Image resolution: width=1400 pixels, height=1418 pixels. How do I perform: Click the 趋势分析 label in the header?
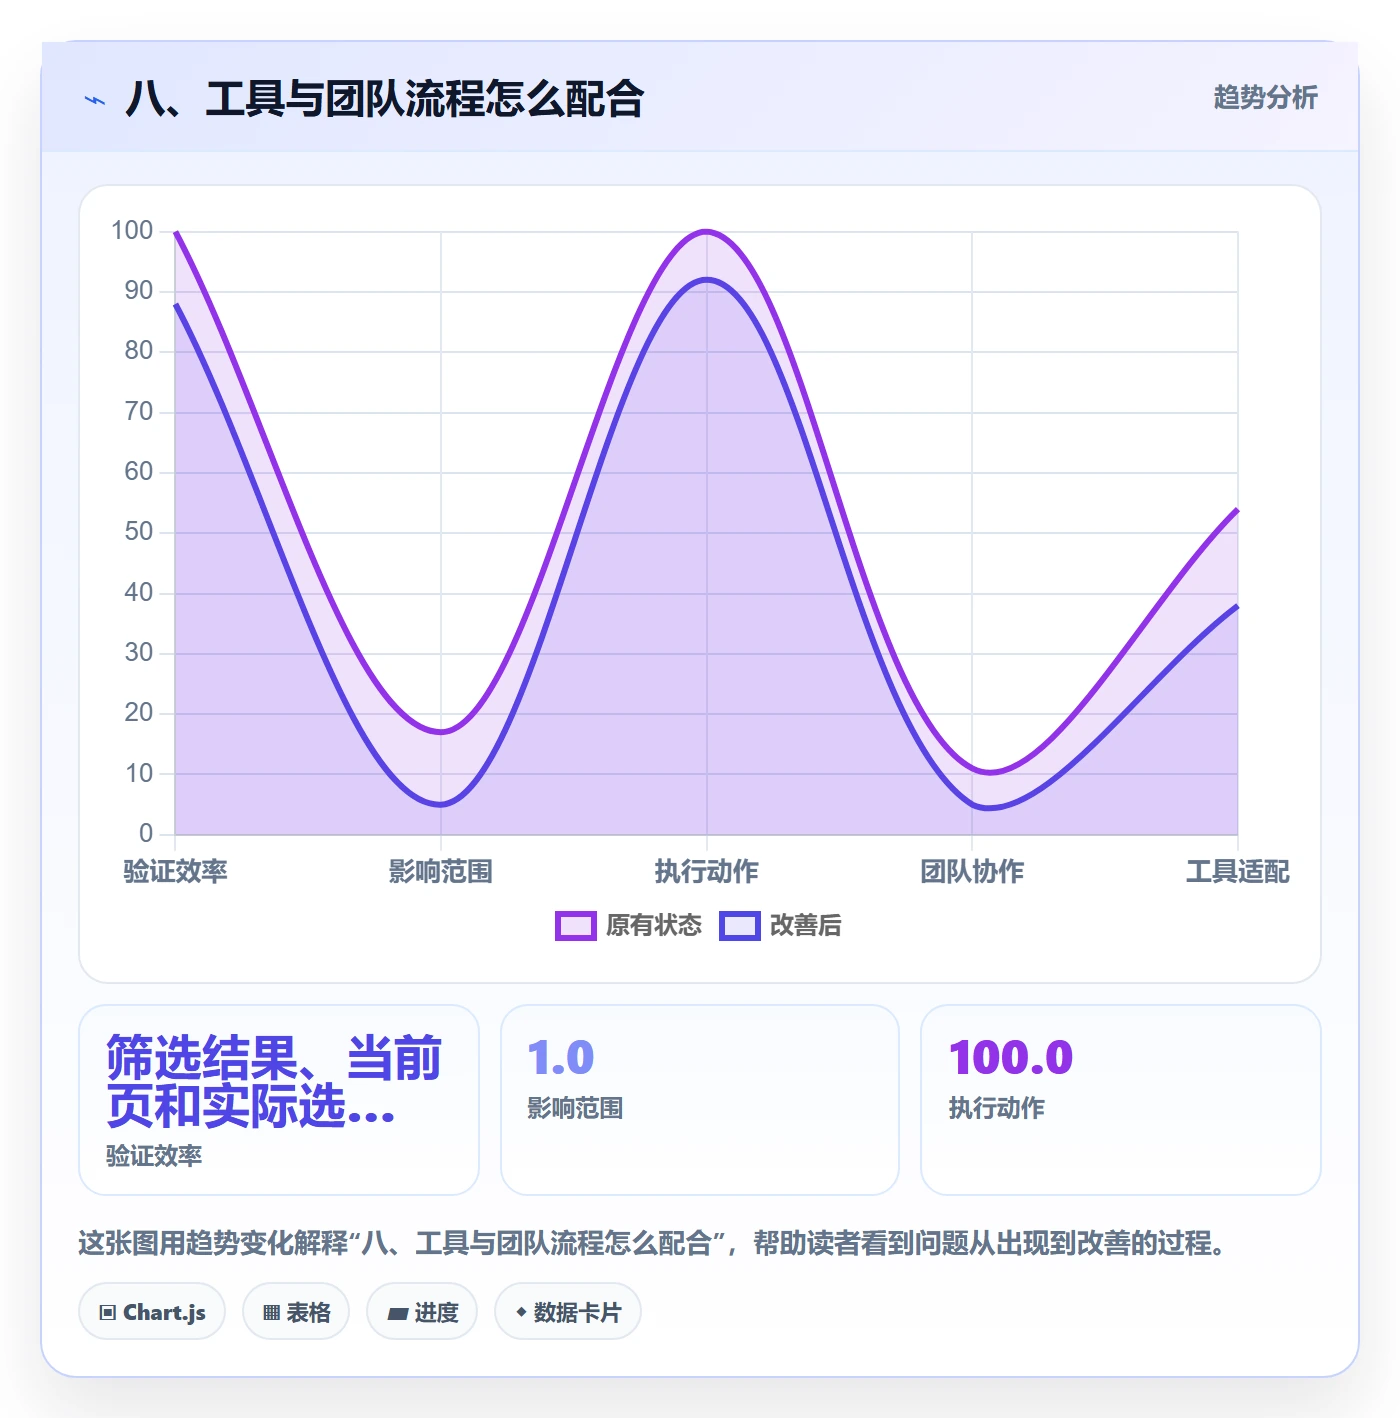(x=1266, y=98)
